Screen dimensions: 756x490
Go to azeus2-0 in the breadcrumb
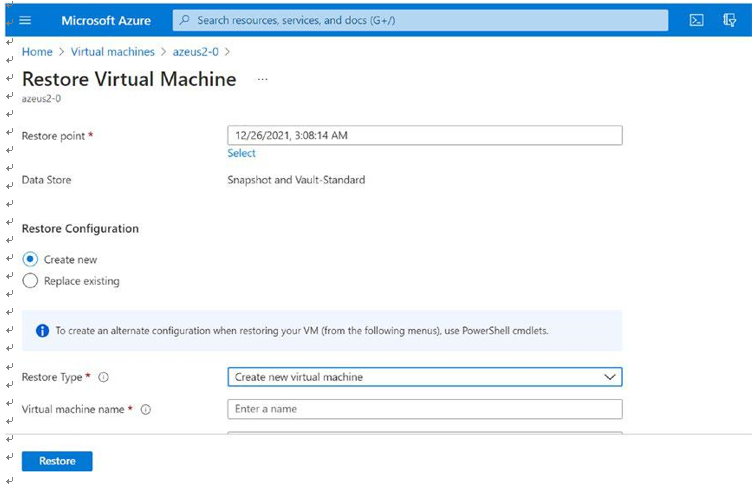coord(195,52)
